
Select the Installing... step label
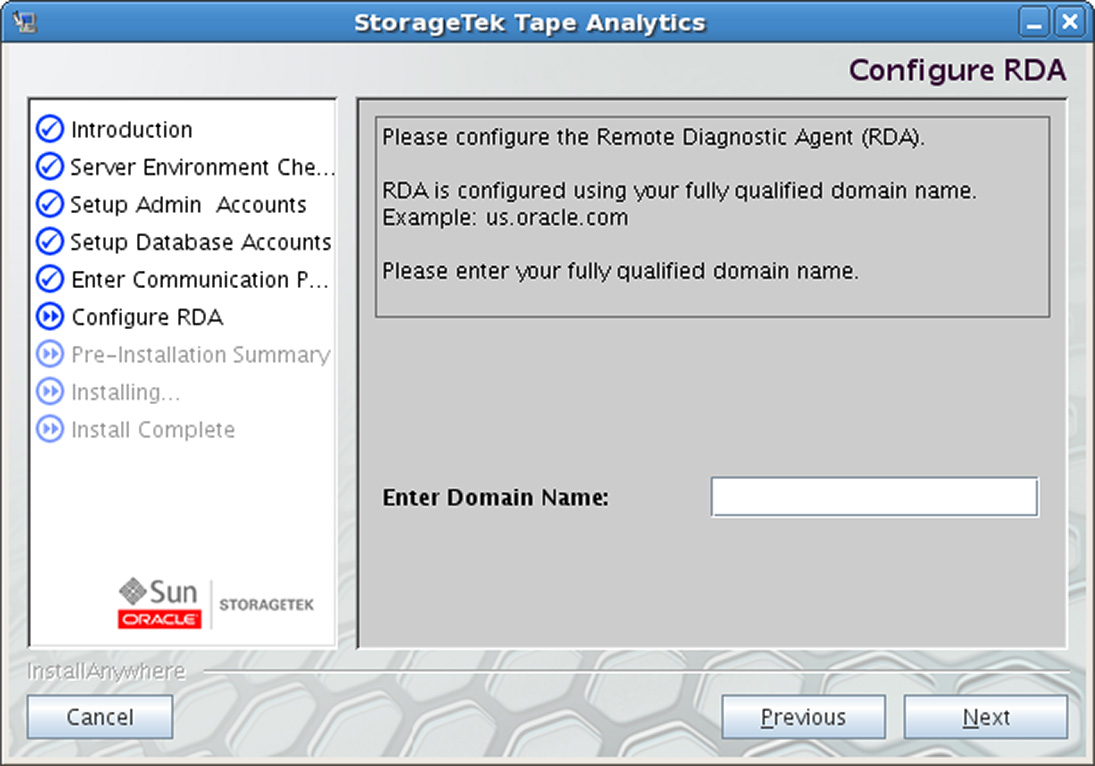[126, 393]
